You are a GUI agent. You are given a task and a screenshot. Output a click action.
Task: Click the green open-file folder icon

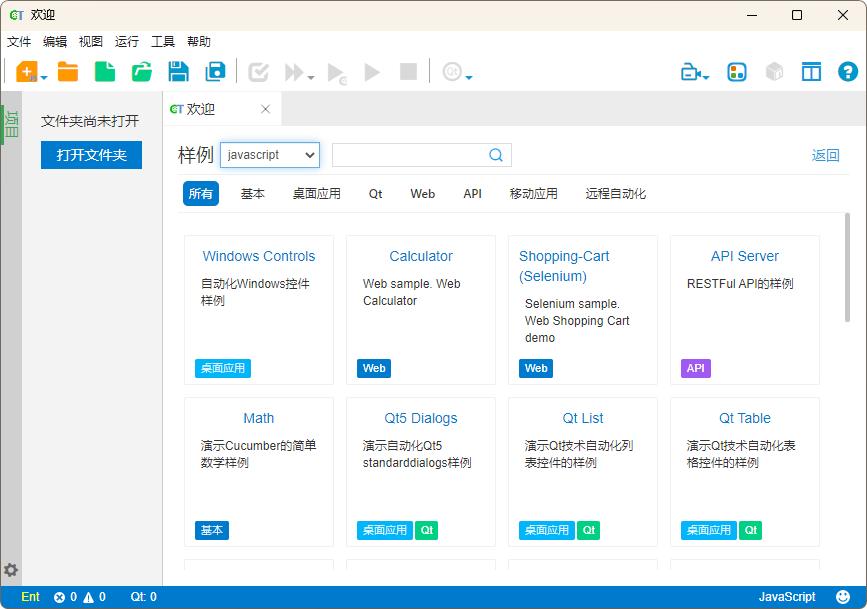[x=142, y=72]
